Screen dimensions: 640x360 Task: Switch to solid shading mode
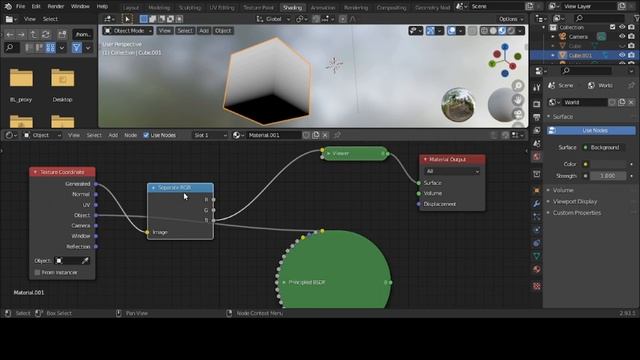(493, 31)
